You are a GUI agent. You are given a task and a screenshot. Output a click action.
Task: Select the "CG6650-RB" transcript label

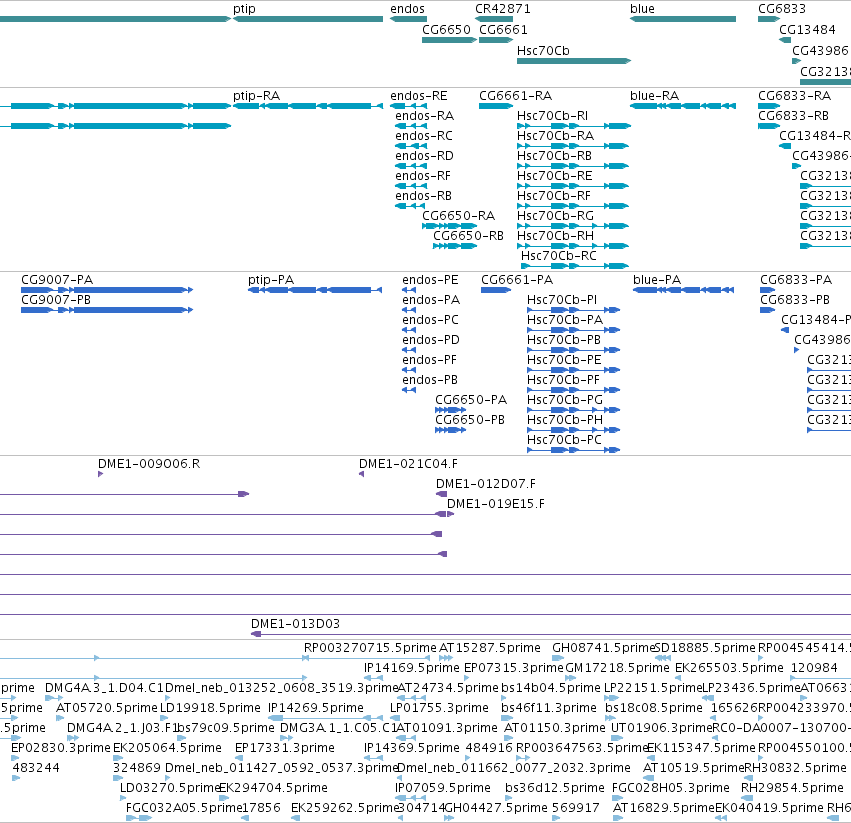(468, 236)
